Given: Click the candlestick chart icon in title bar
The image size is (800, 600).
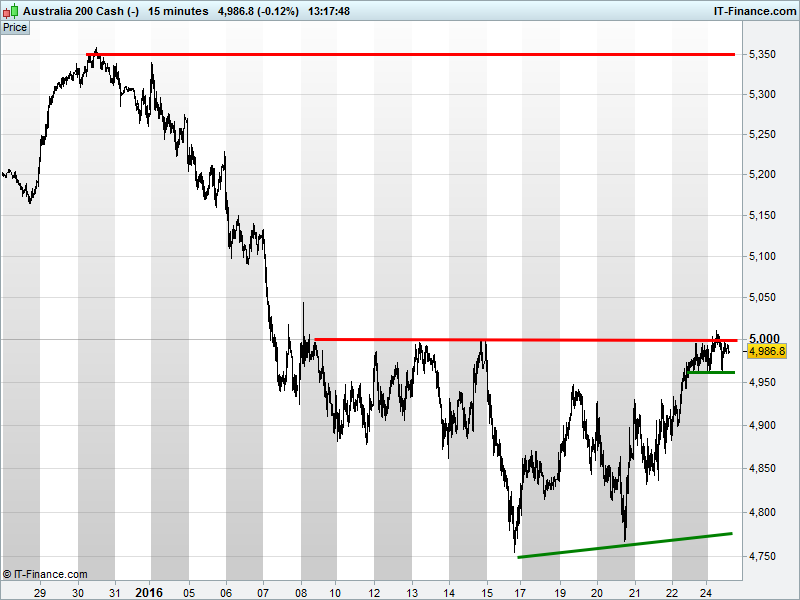Looking at the screenshot, I should [x=11, y=11].
